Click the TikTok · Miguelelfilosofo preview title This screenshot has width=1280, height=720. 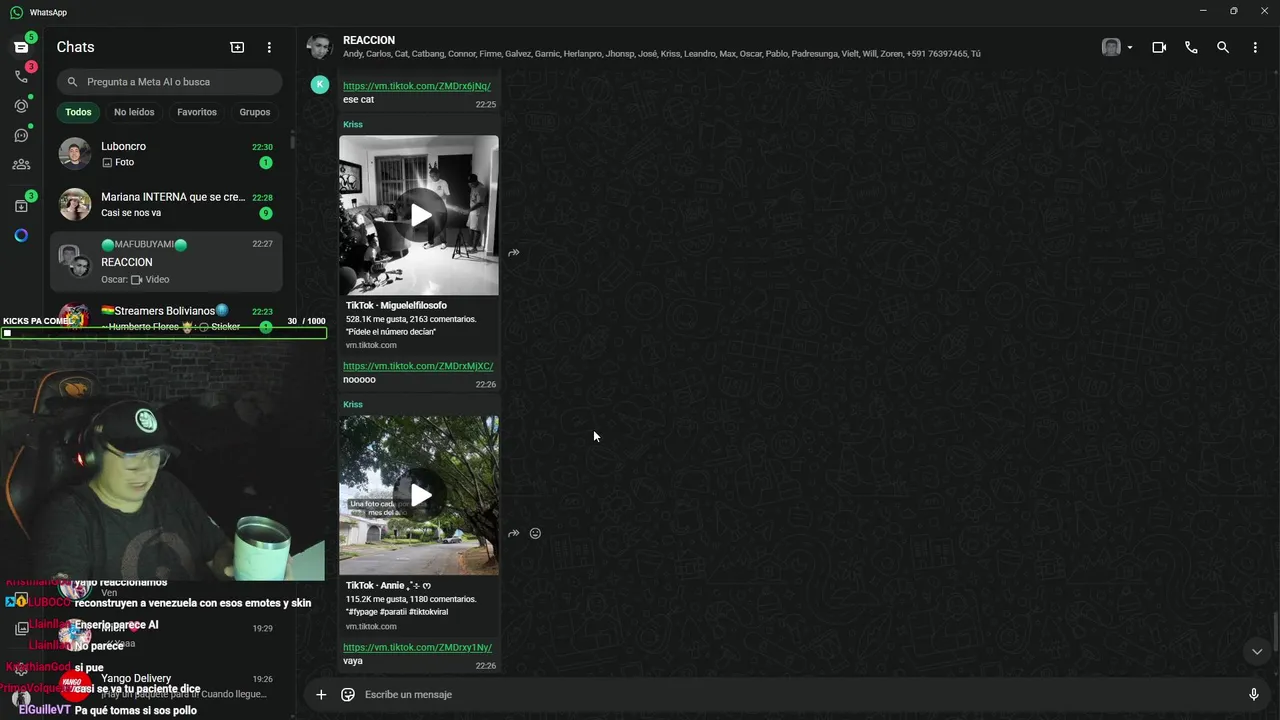point(396,305)
